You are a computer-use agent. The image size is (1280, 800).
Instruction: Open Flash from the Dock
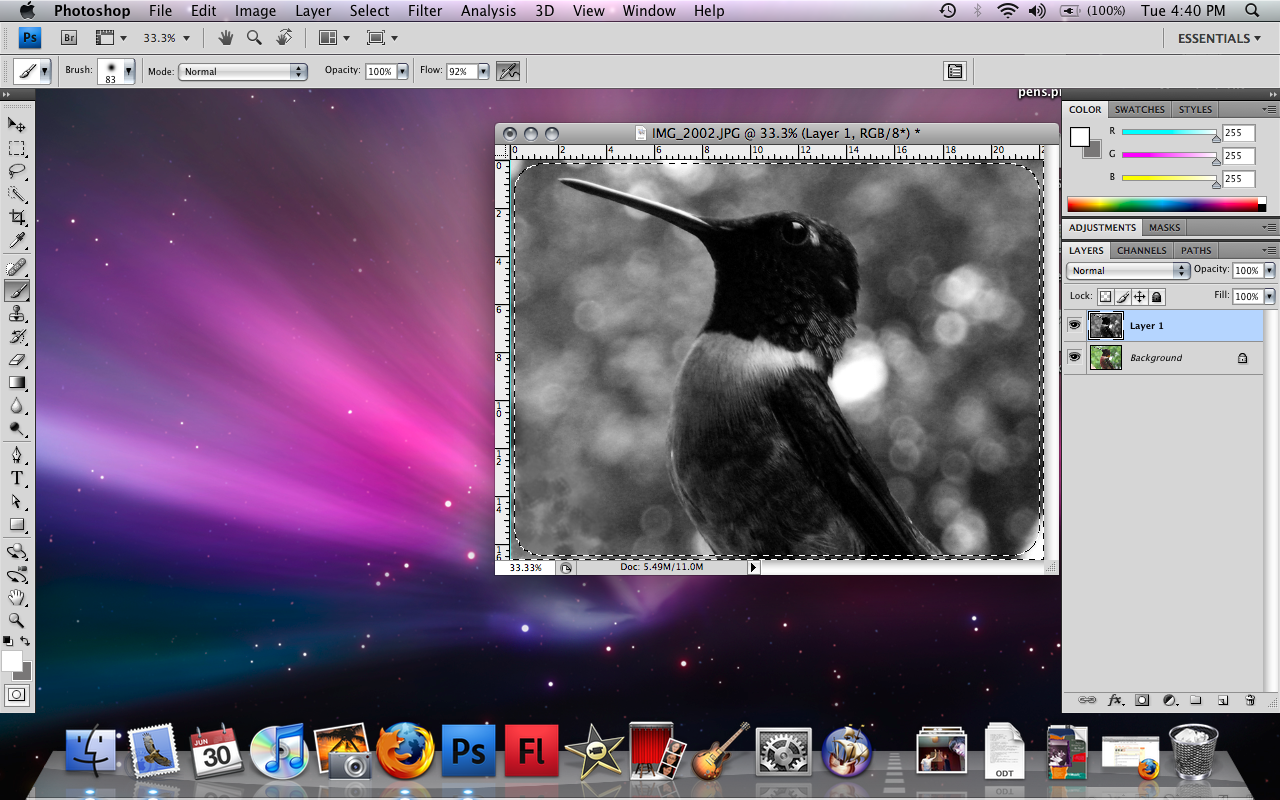tap(531, 751)
